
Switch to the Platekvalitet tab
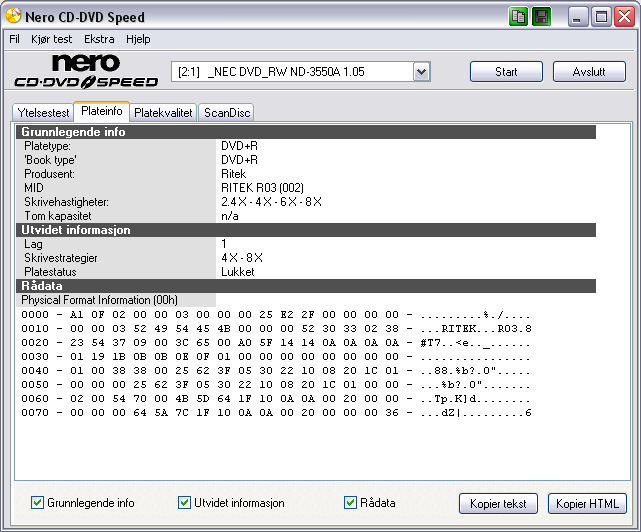pos(163,113)
